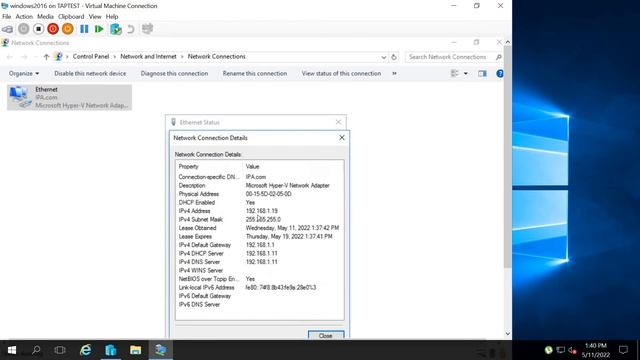This screenshot has width=640, height=360.
Task: Click the volume icon in the system tray
Action: point(572,350)
